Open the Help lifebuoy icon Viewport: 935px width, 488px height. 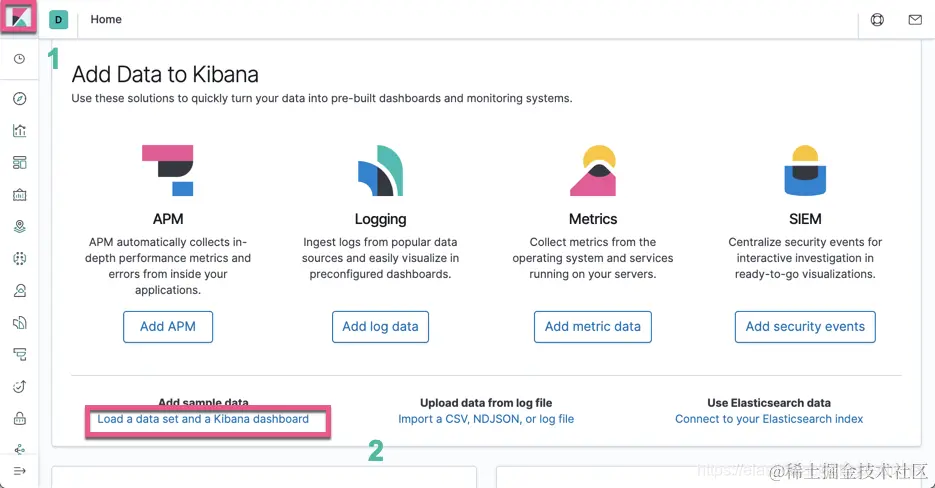[877, 19]
